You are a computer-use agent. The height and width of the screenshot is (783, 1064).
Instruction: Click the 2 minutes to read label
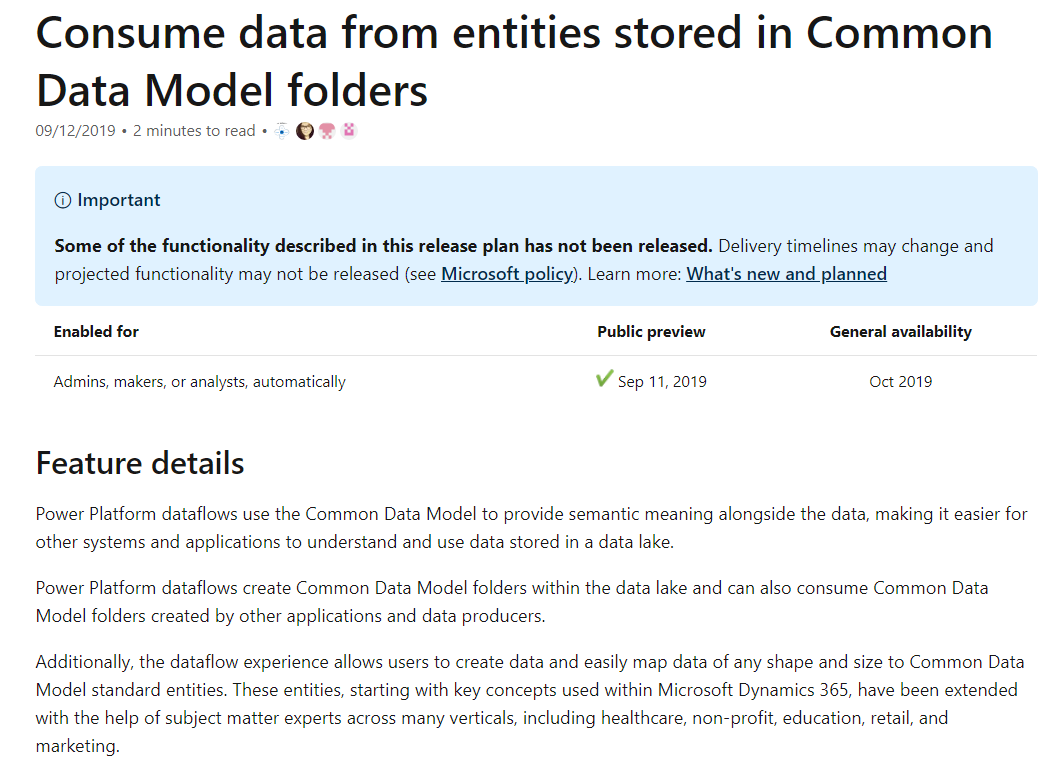pos(194,131)
